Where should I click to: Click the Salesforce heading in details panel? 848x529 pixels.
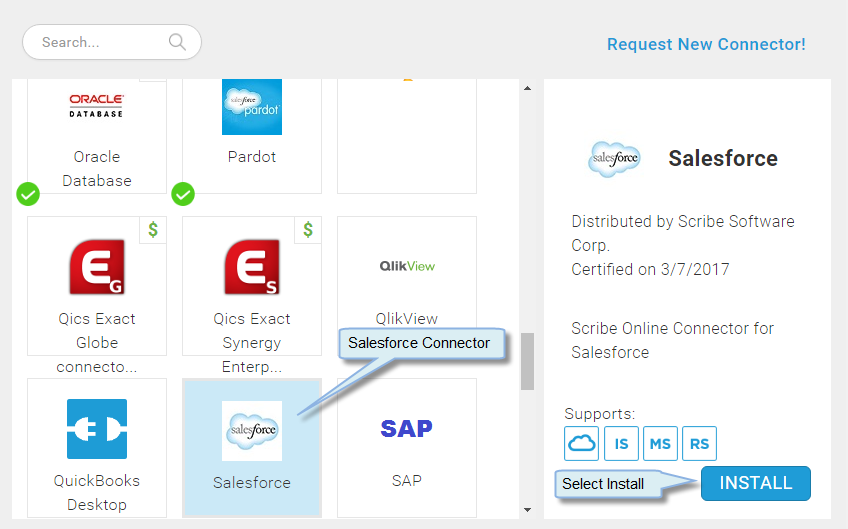tap(723, 158)
